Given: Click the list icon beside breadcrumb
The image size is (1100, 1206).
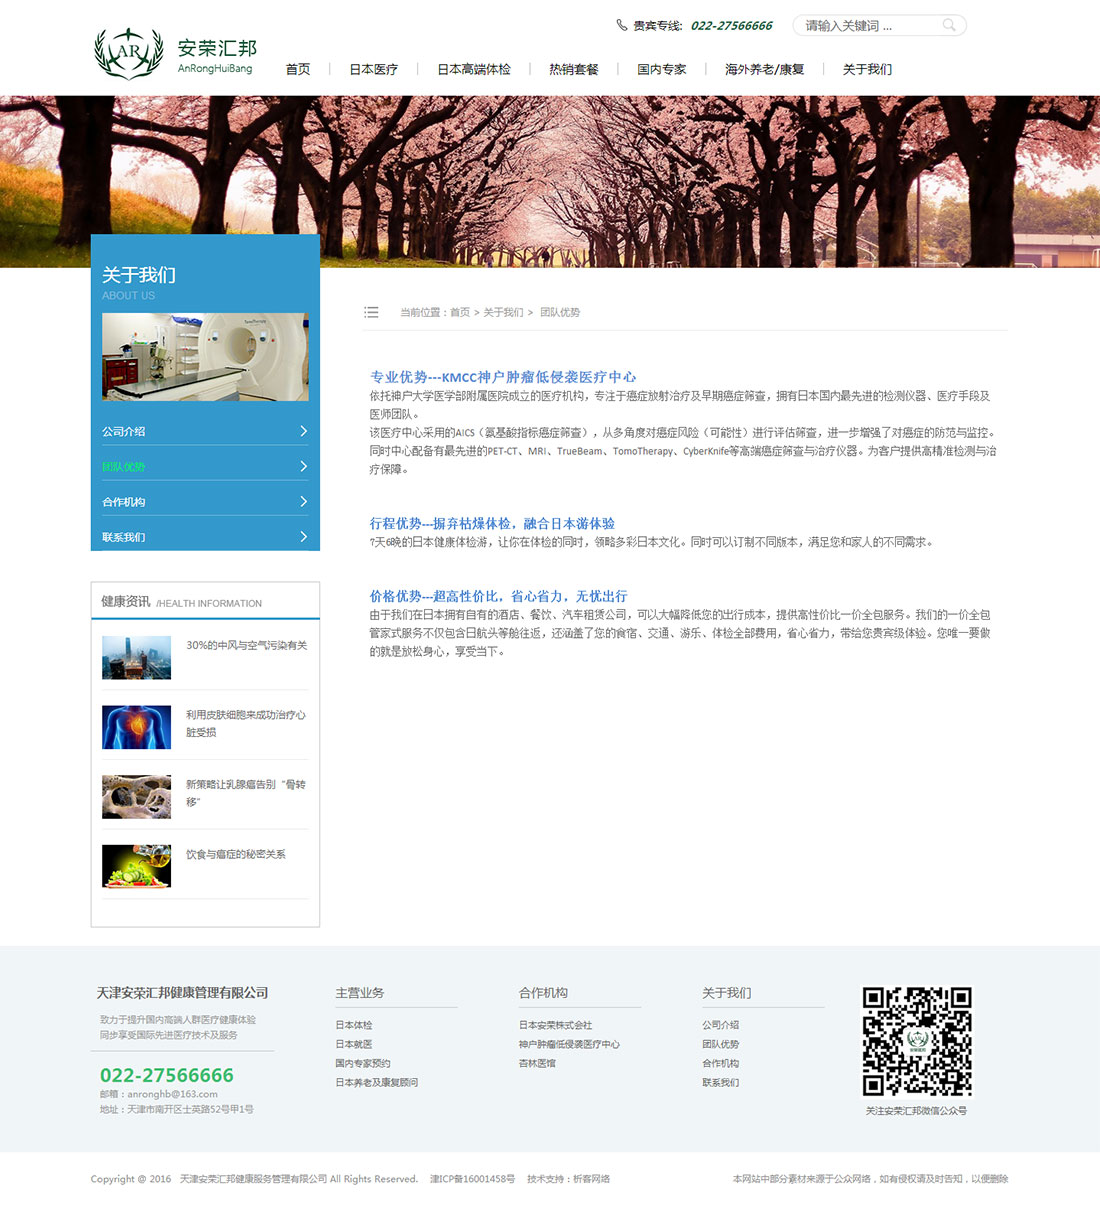Looking at the screenshot, I should [x=371, y=312].
